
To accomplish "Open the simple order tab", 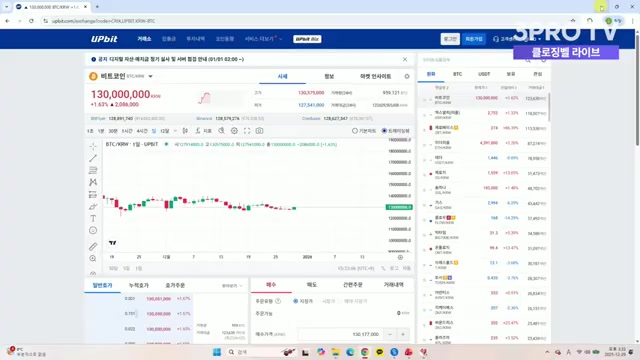I will coord(352,284).
